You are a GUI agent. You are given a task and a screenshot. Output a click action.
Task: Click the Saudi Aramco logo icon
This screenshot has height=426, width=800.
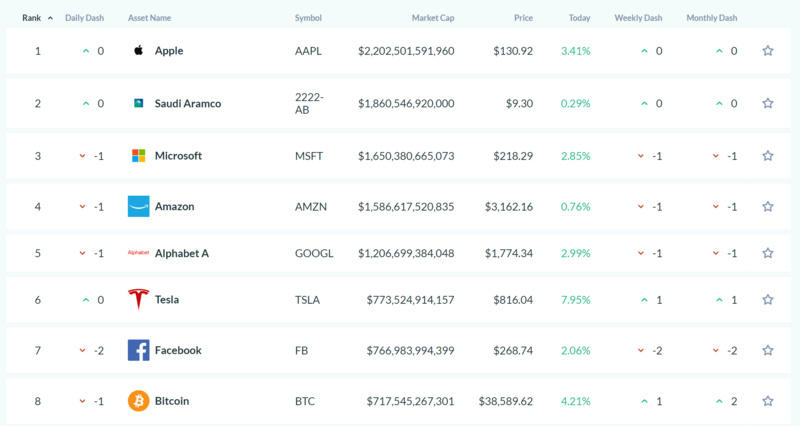click(139, 103)
